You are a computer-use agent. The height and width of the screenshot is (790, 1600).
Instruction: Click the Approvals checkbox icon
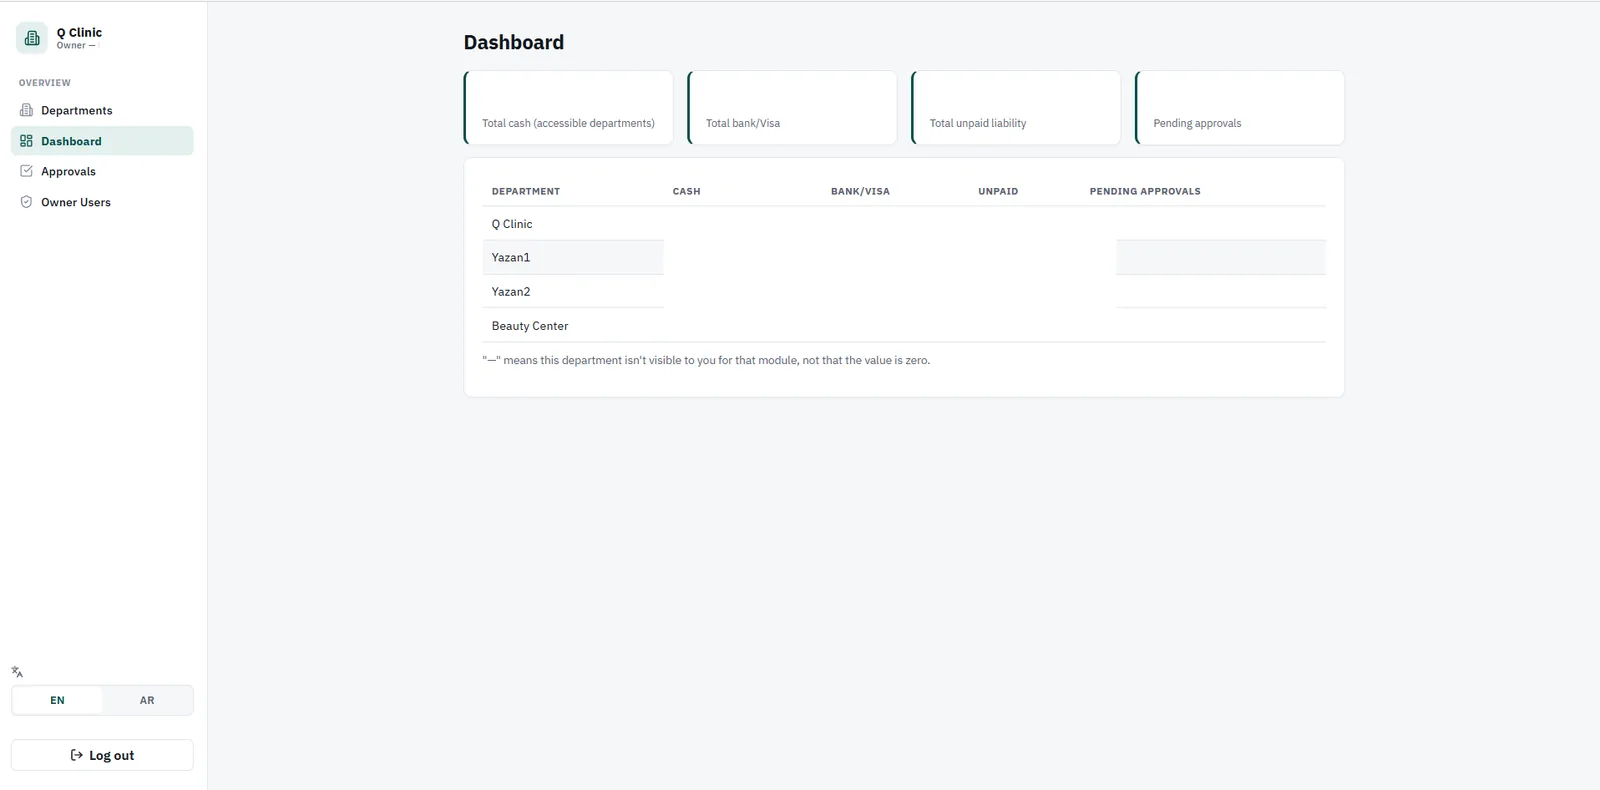(26, 171)
